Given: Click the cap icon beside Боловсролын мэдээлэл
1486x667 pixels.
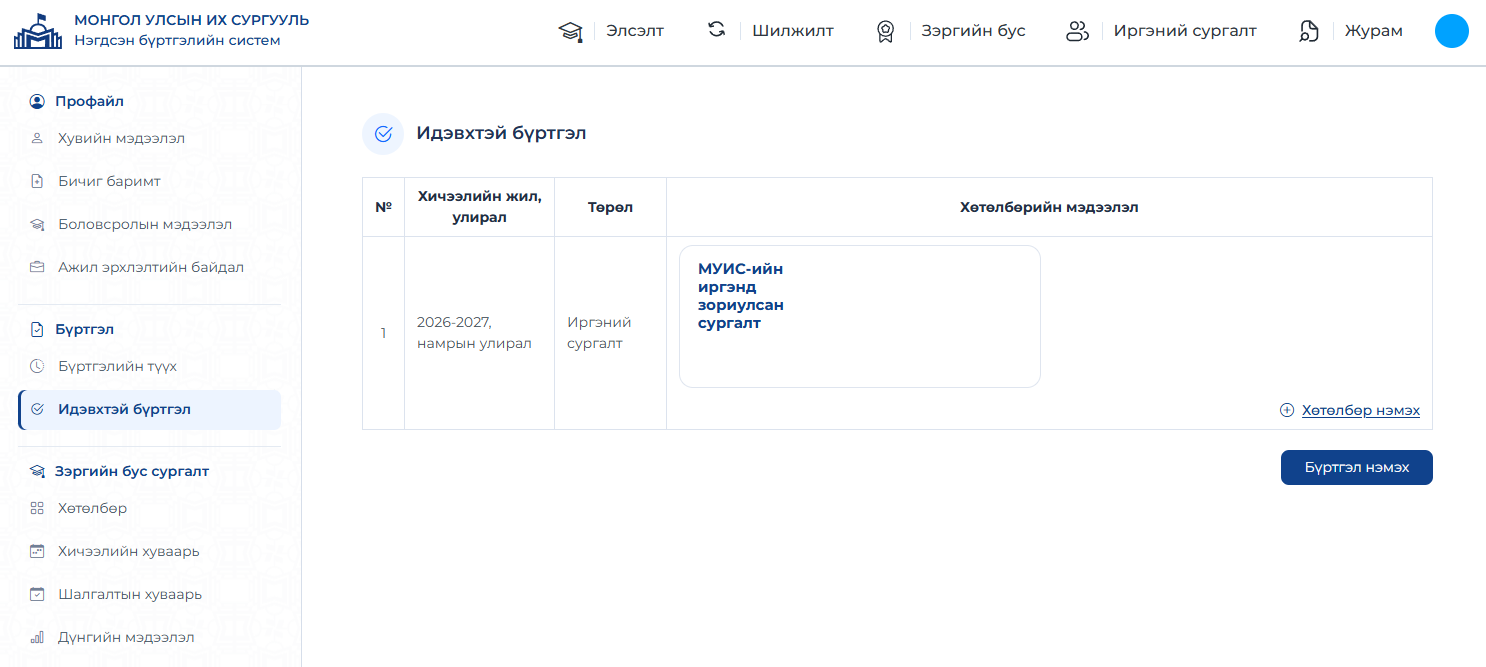Looking at the screenshot, I should [x=37, y=225].
